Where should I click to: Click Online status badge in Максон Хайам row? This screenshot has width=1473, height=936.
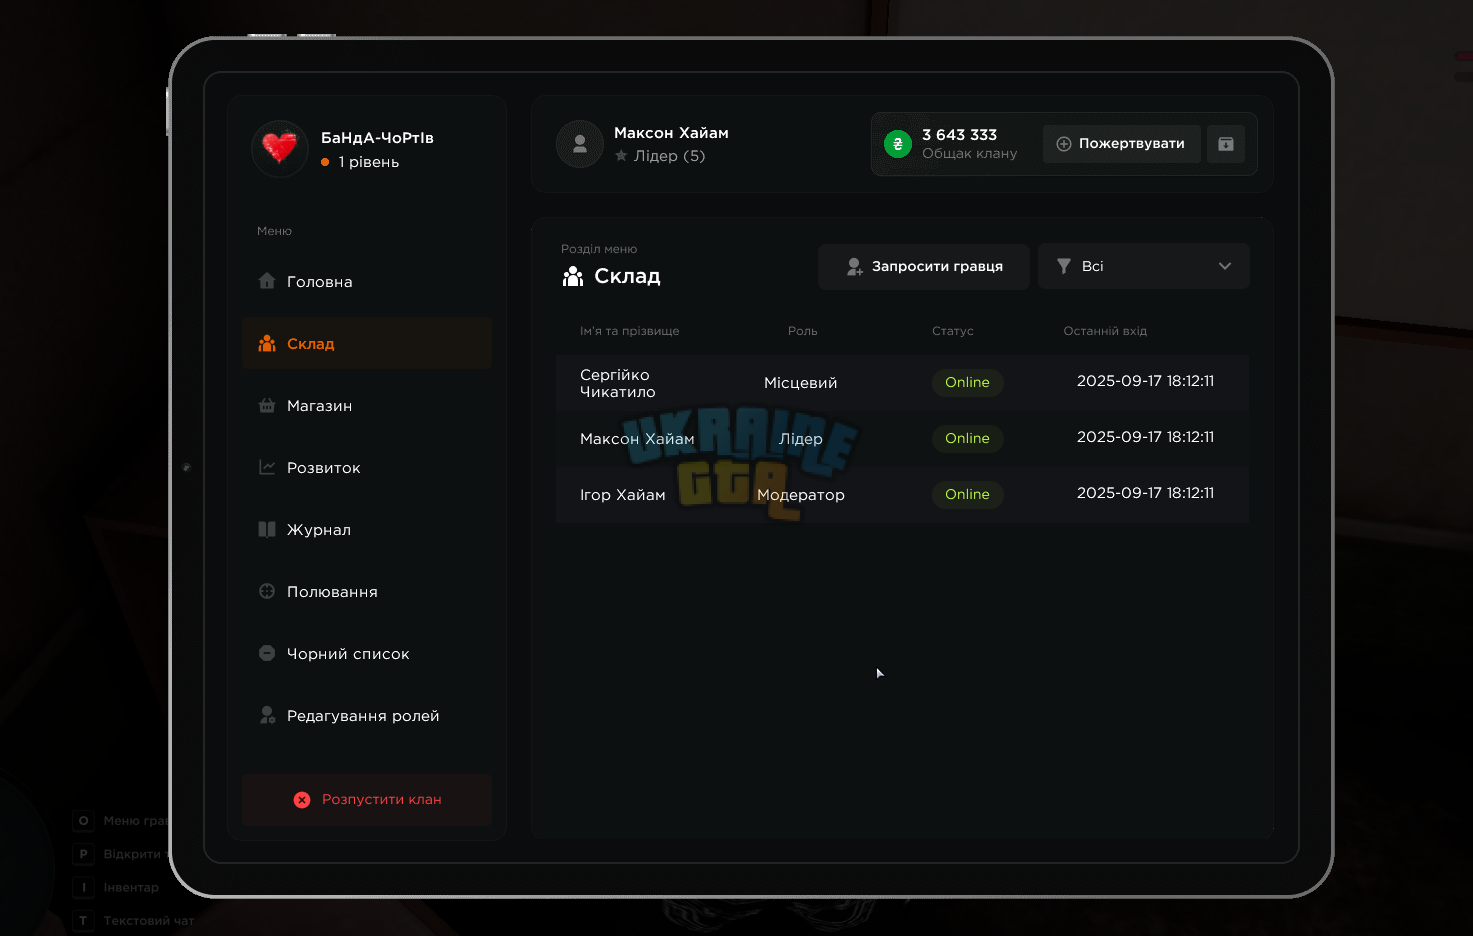point(967,438)
